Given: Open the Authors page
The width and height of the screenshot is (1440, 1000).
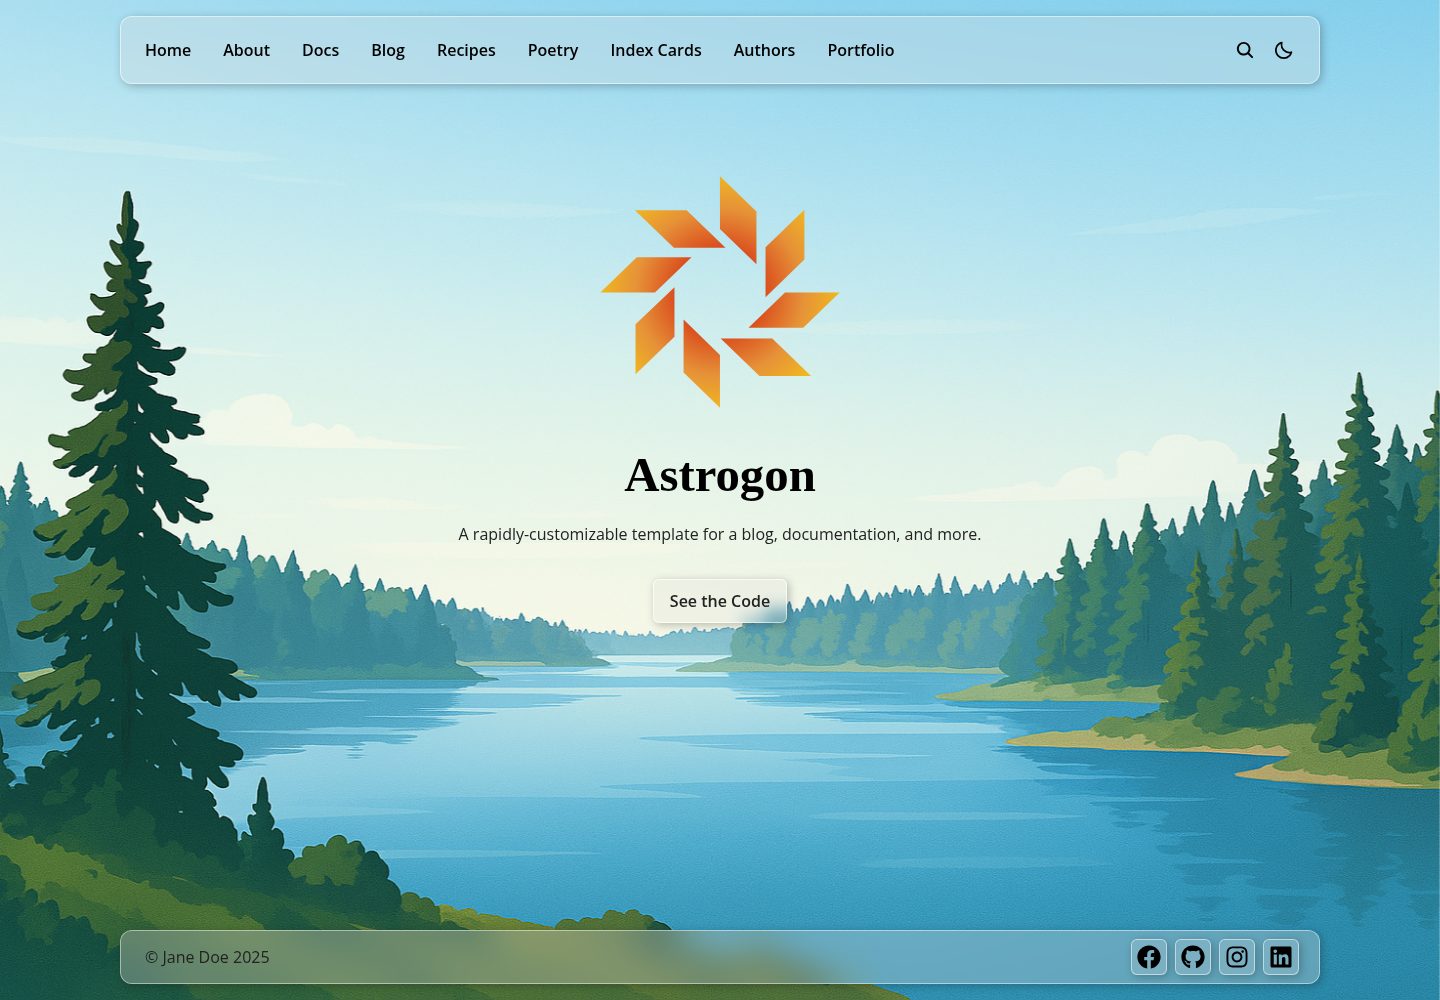Looking at the screenshot, I should 764,50.
